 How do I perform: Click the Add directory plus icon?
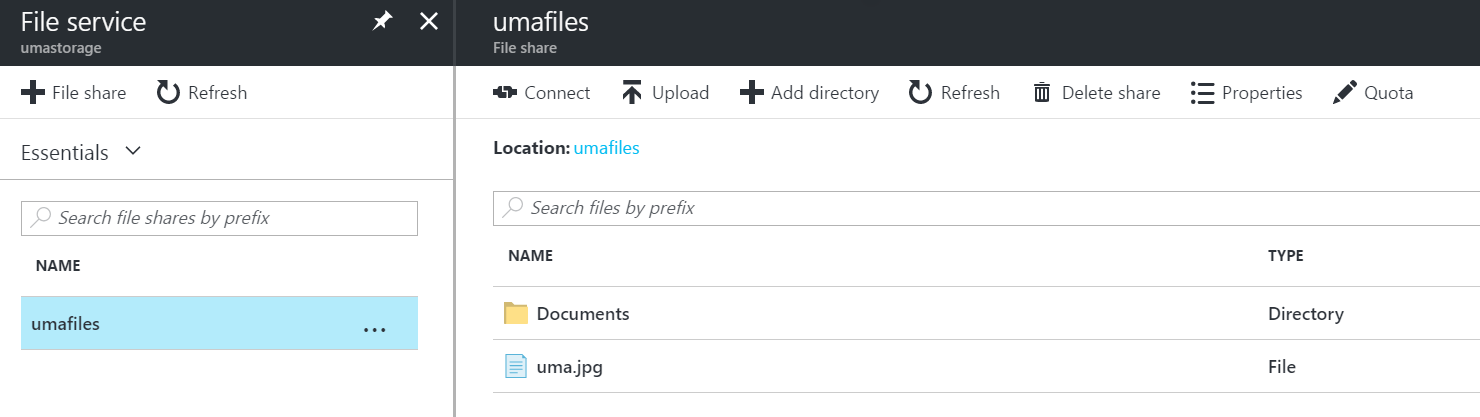tap(751, 93)
